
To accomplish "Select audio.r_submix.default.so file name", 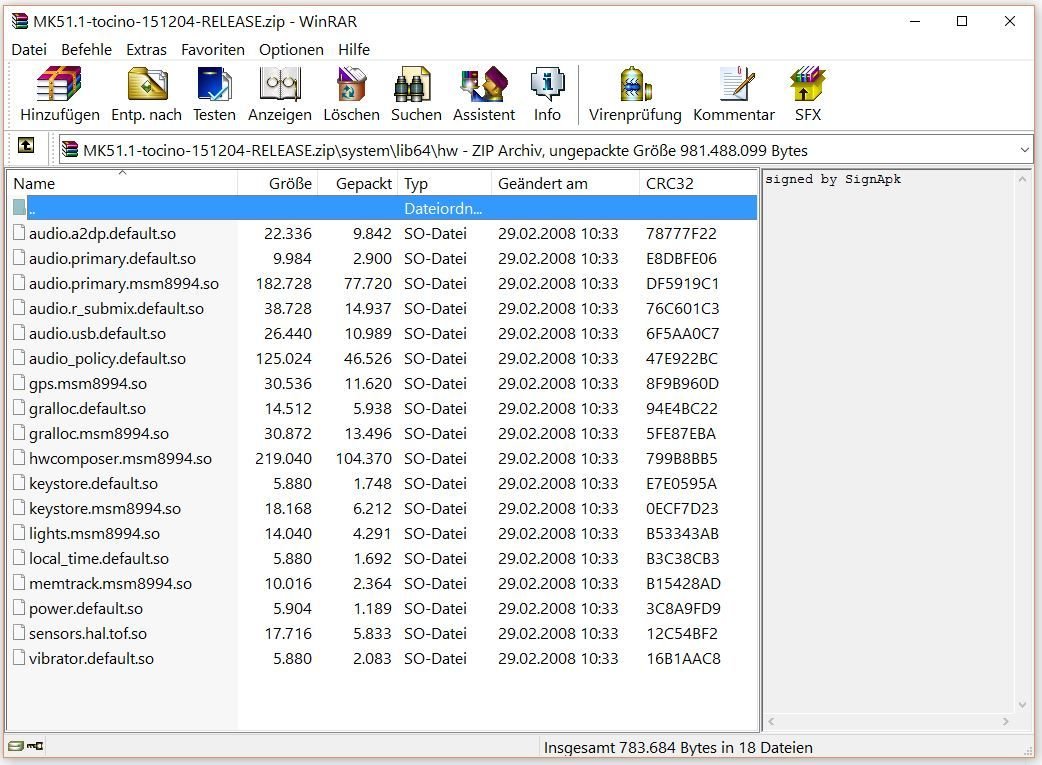I will pyautogui.click(x=116, y=308).
